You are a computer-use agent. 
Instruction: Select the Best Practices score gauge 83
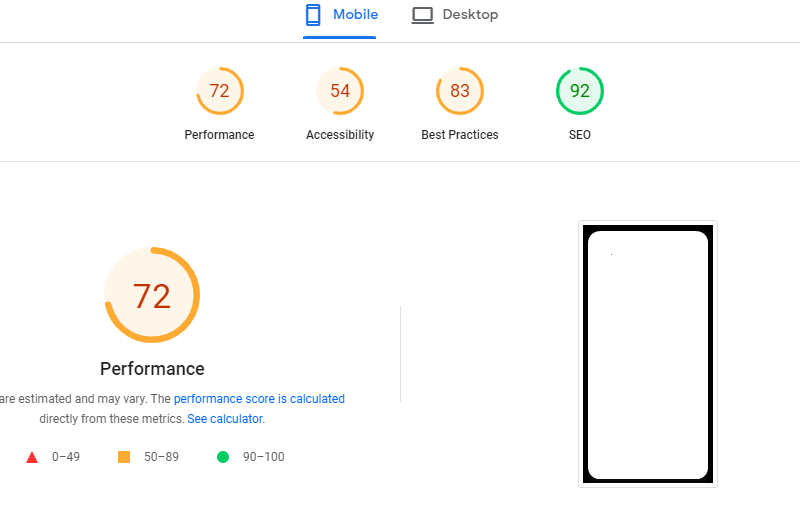(x=460, y=91)
